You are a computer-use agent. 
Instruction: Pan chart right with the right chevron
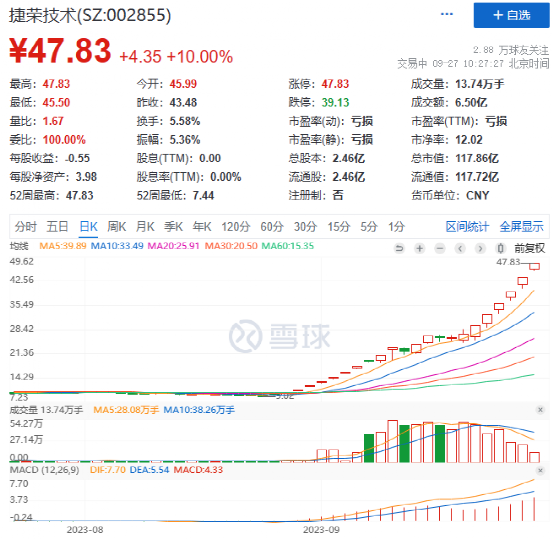[480, 249]
